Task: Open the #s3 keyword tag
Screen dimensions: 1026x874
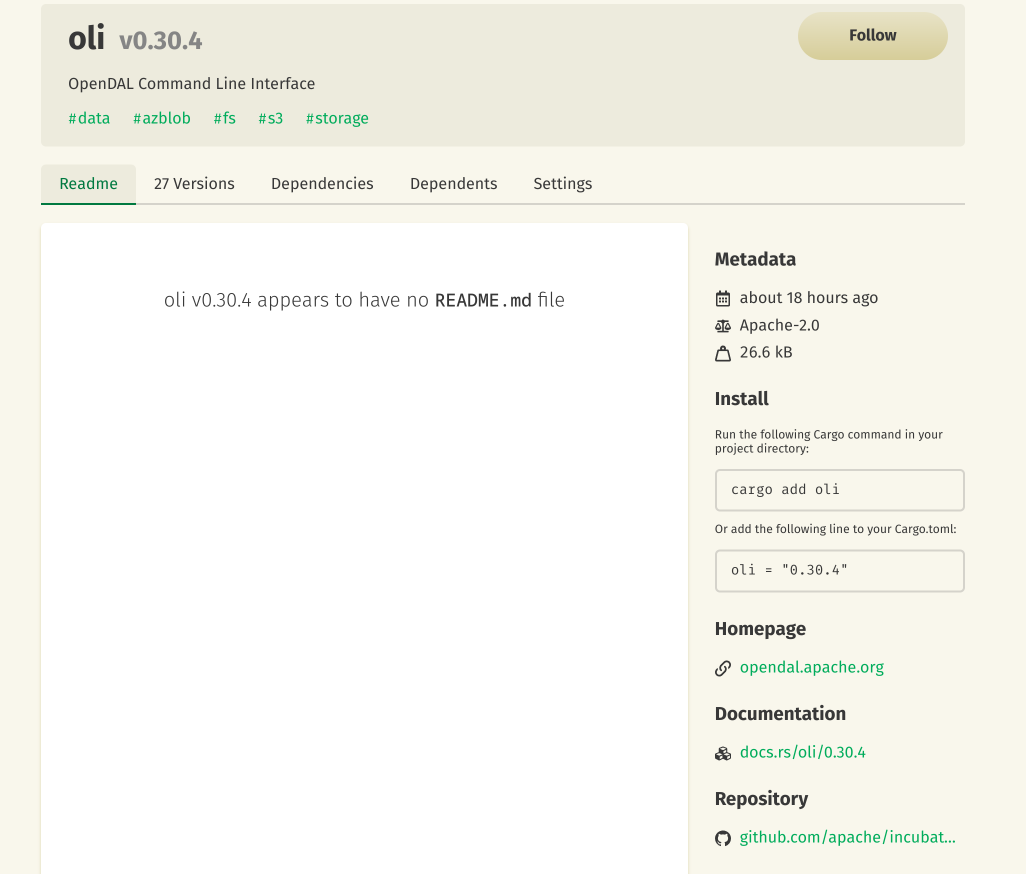Action: [x=270, y=118]
